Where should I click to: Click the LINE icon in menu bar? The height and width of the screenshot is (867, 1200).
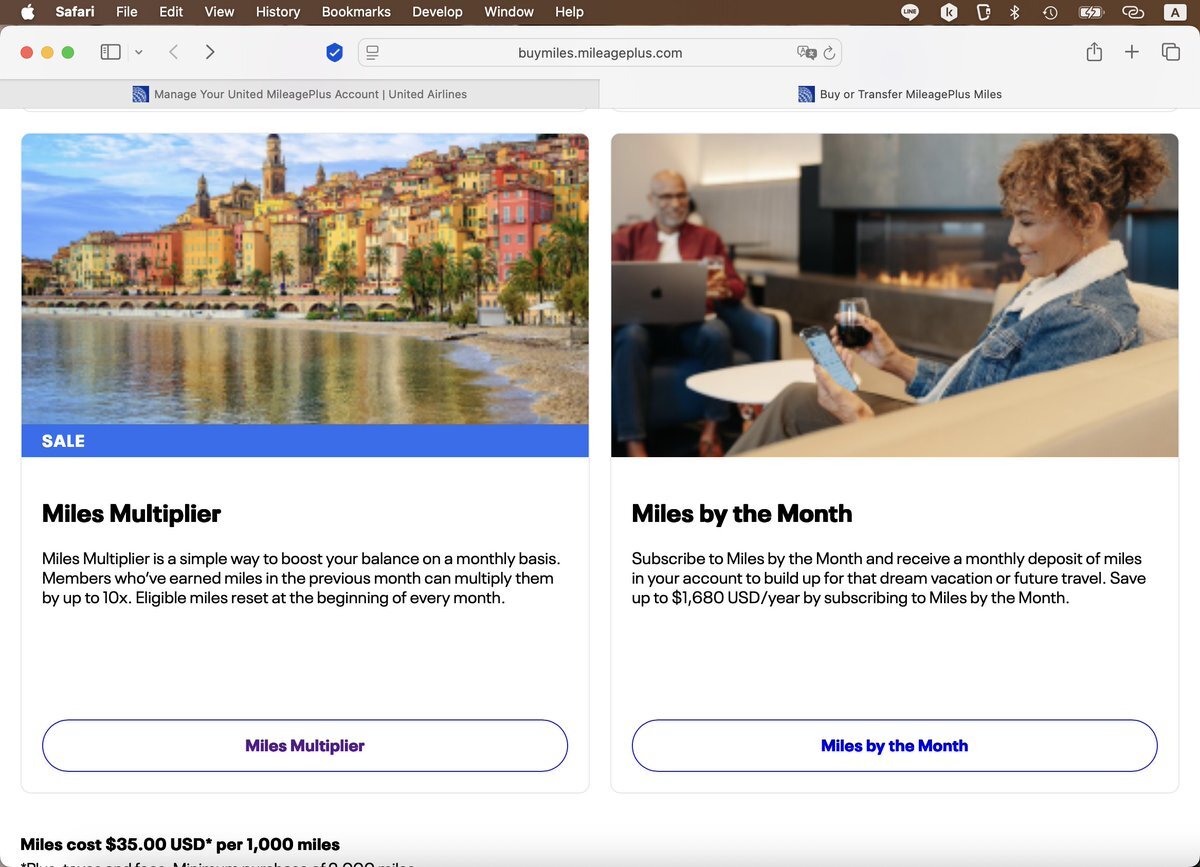click(x=910, y=12)
